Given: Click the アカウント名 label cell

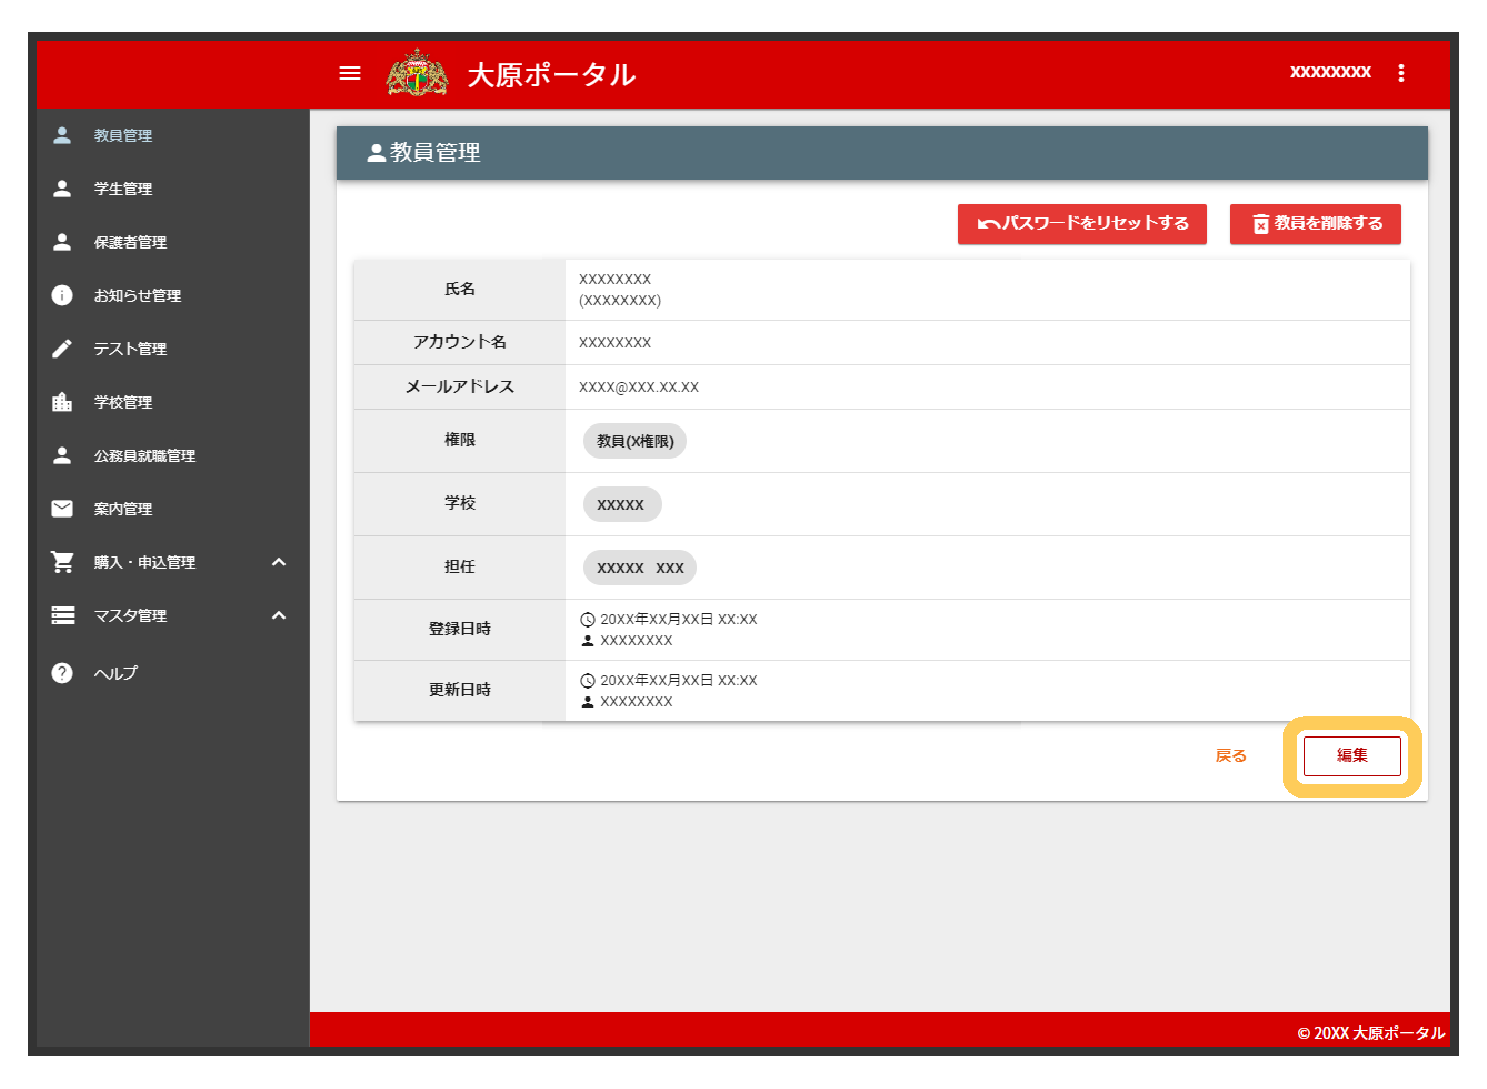Looking at the screenshot, I should [460, 342].
